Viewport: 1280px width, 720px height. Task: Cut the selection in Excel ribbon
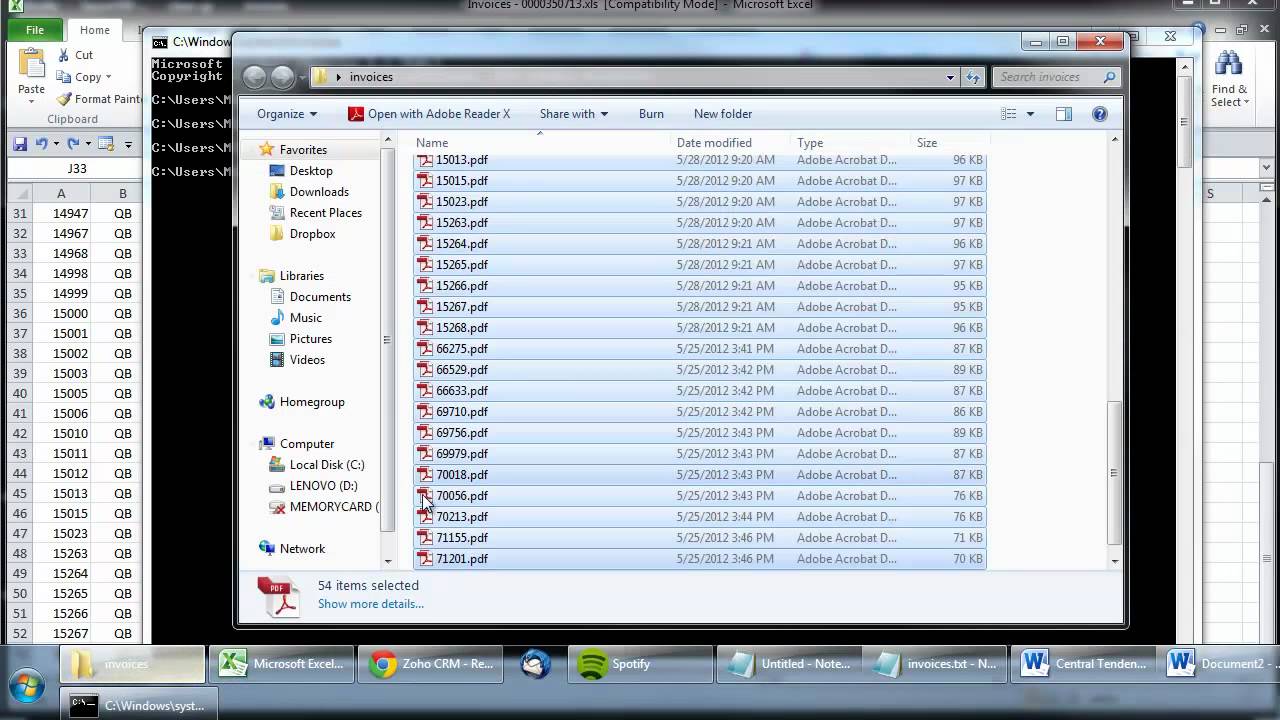pos(75,55)
